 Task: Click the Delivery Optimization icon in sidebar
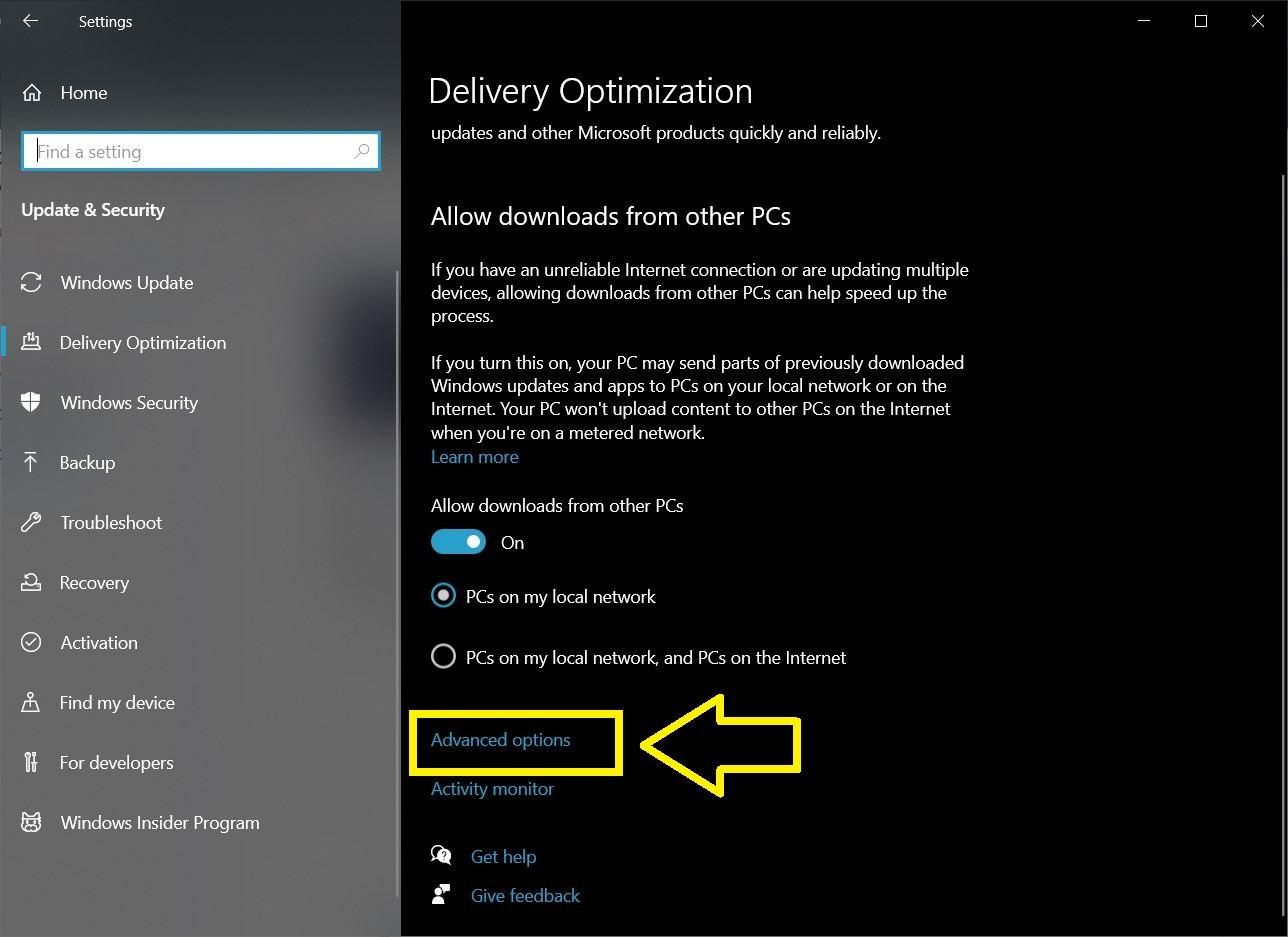tap(31, 342)
